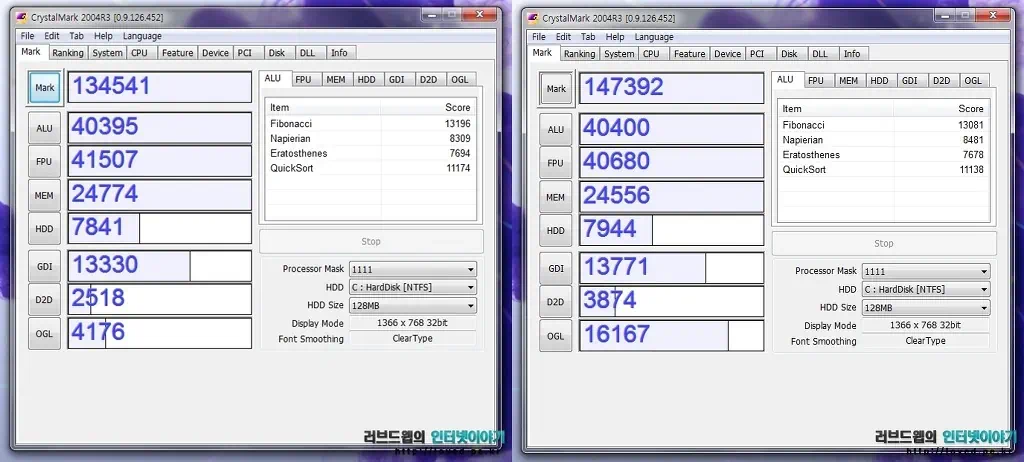This screenshot has width=1024, height=462.
Task: Switch to System tab in right window
Action: tap(619, 54)
